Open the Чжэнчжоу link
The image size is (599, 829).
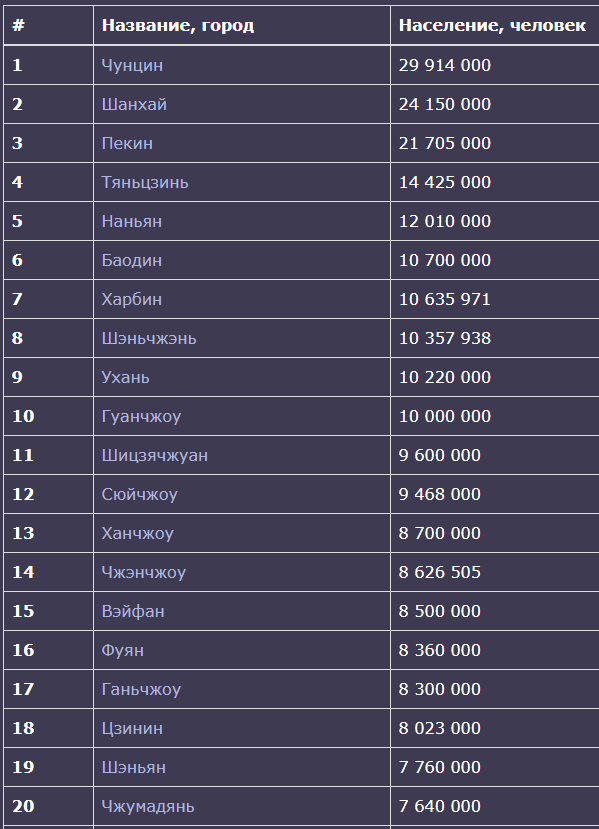click(144, 573)
